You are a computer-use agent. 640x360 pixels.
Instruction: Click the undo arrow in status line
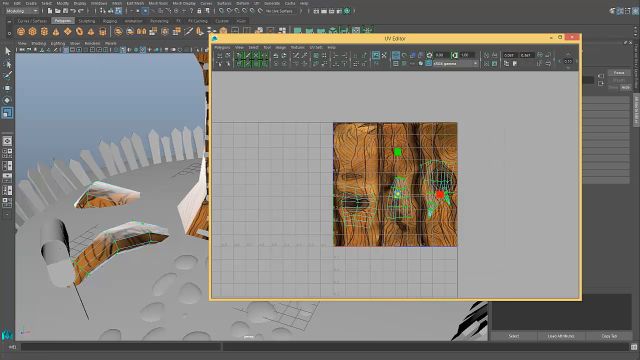tap(73, 11)
